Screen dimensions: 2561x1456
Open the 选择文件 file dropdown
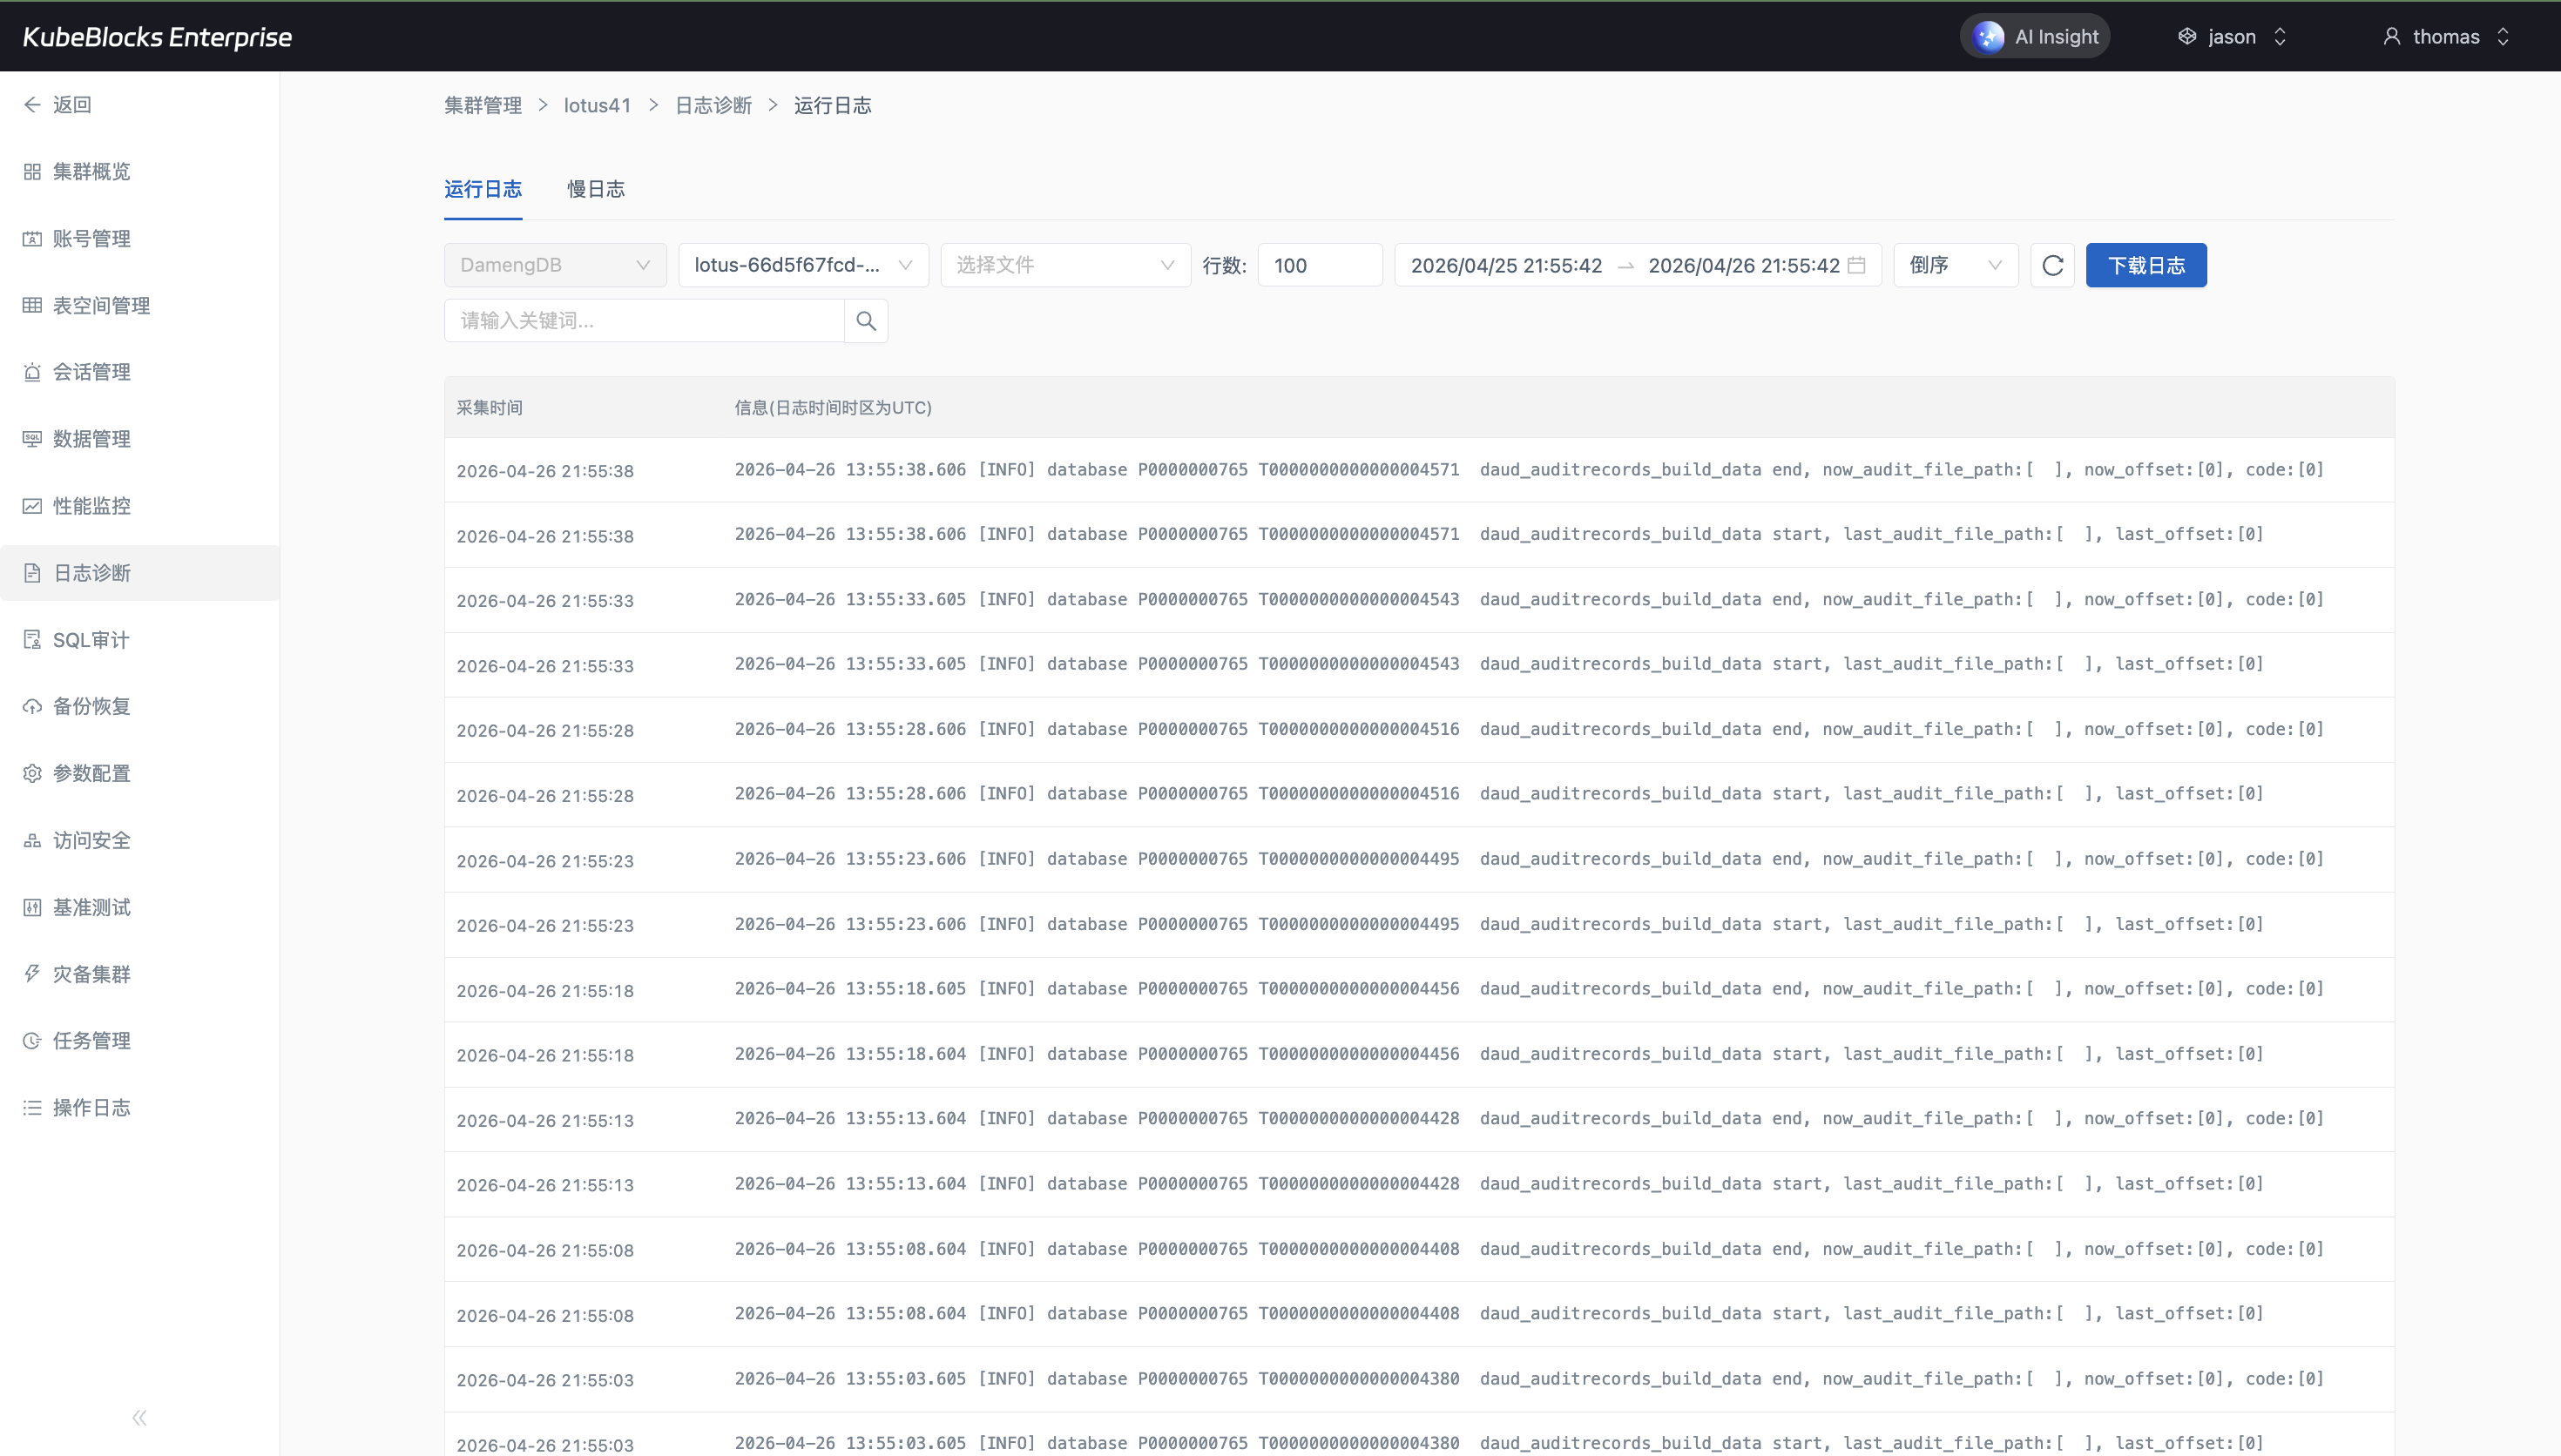click(x=1065, y=265)
